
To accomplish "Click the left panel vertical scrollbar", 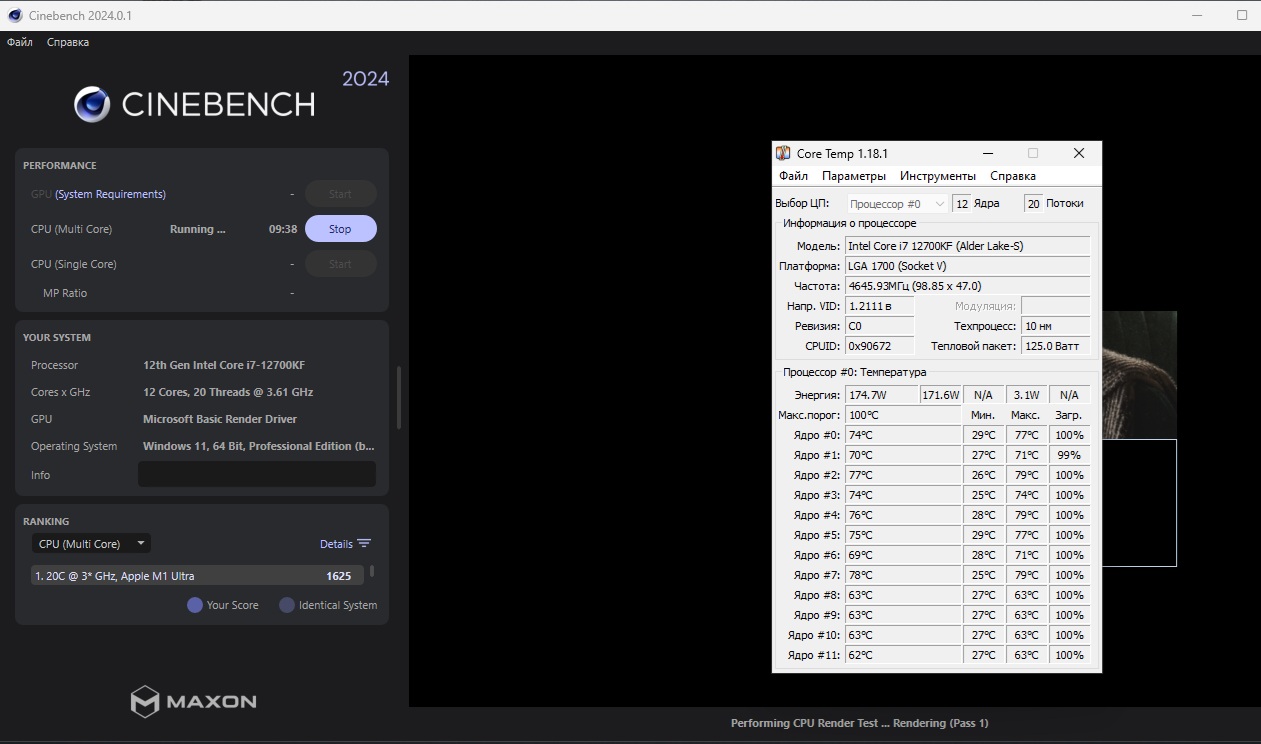I will [399, 397].
